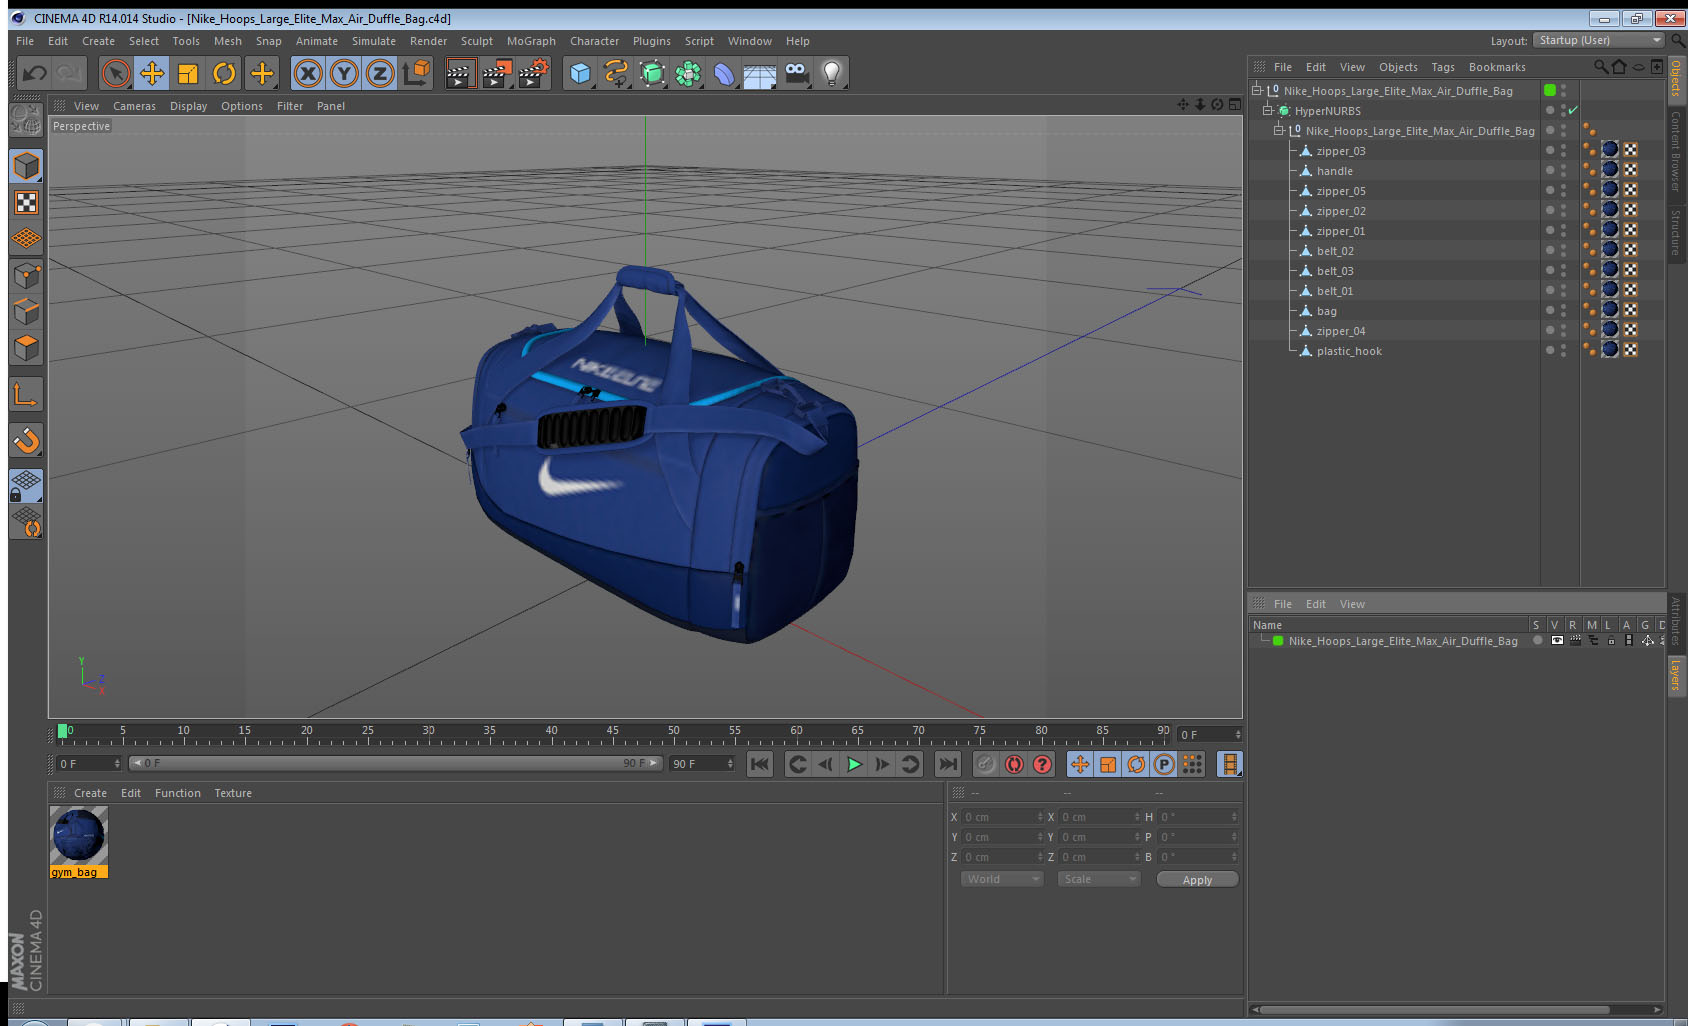Add a Camera object
Viewport: 1688px width, 1026px height.
point(796,73)
